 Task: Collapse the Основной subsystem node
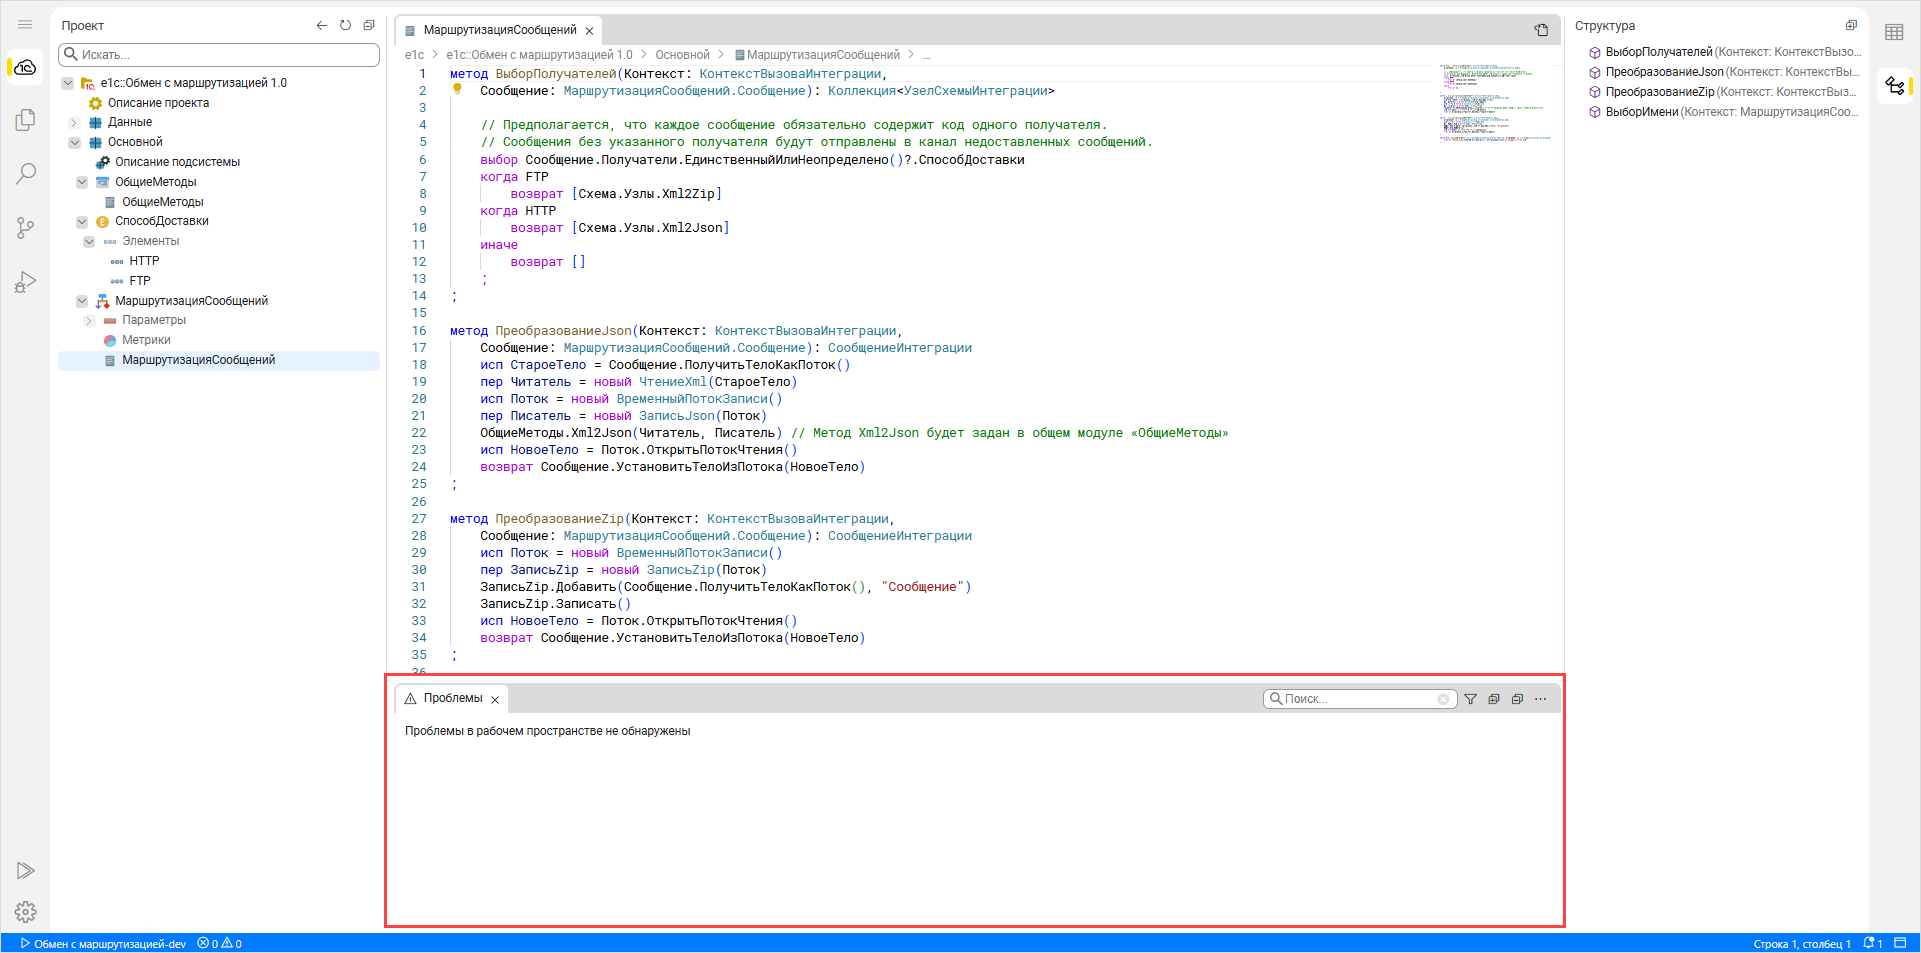tap(74, 142)
